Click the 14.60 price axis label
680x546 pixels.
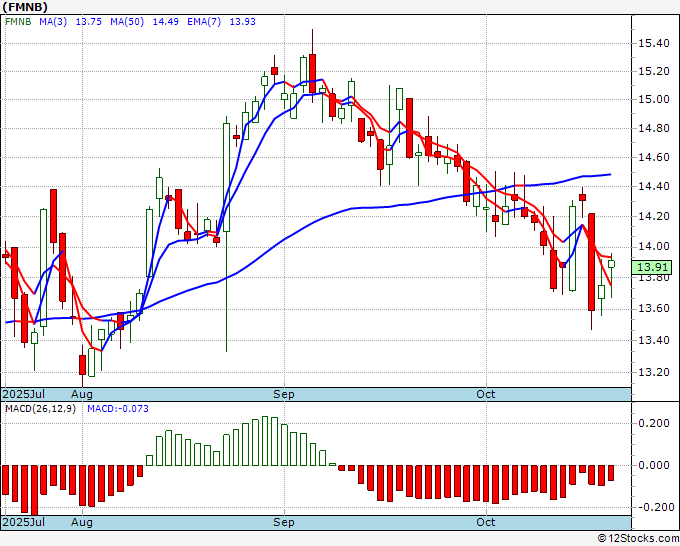click(x=654, y=157)
